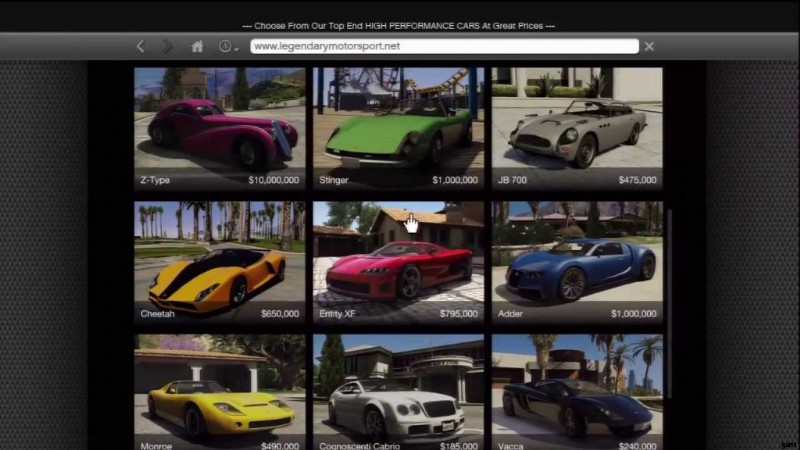This screenshot has height=450, width=800.
Task: Click the browser back arrow
Action: tap(141, 46)
